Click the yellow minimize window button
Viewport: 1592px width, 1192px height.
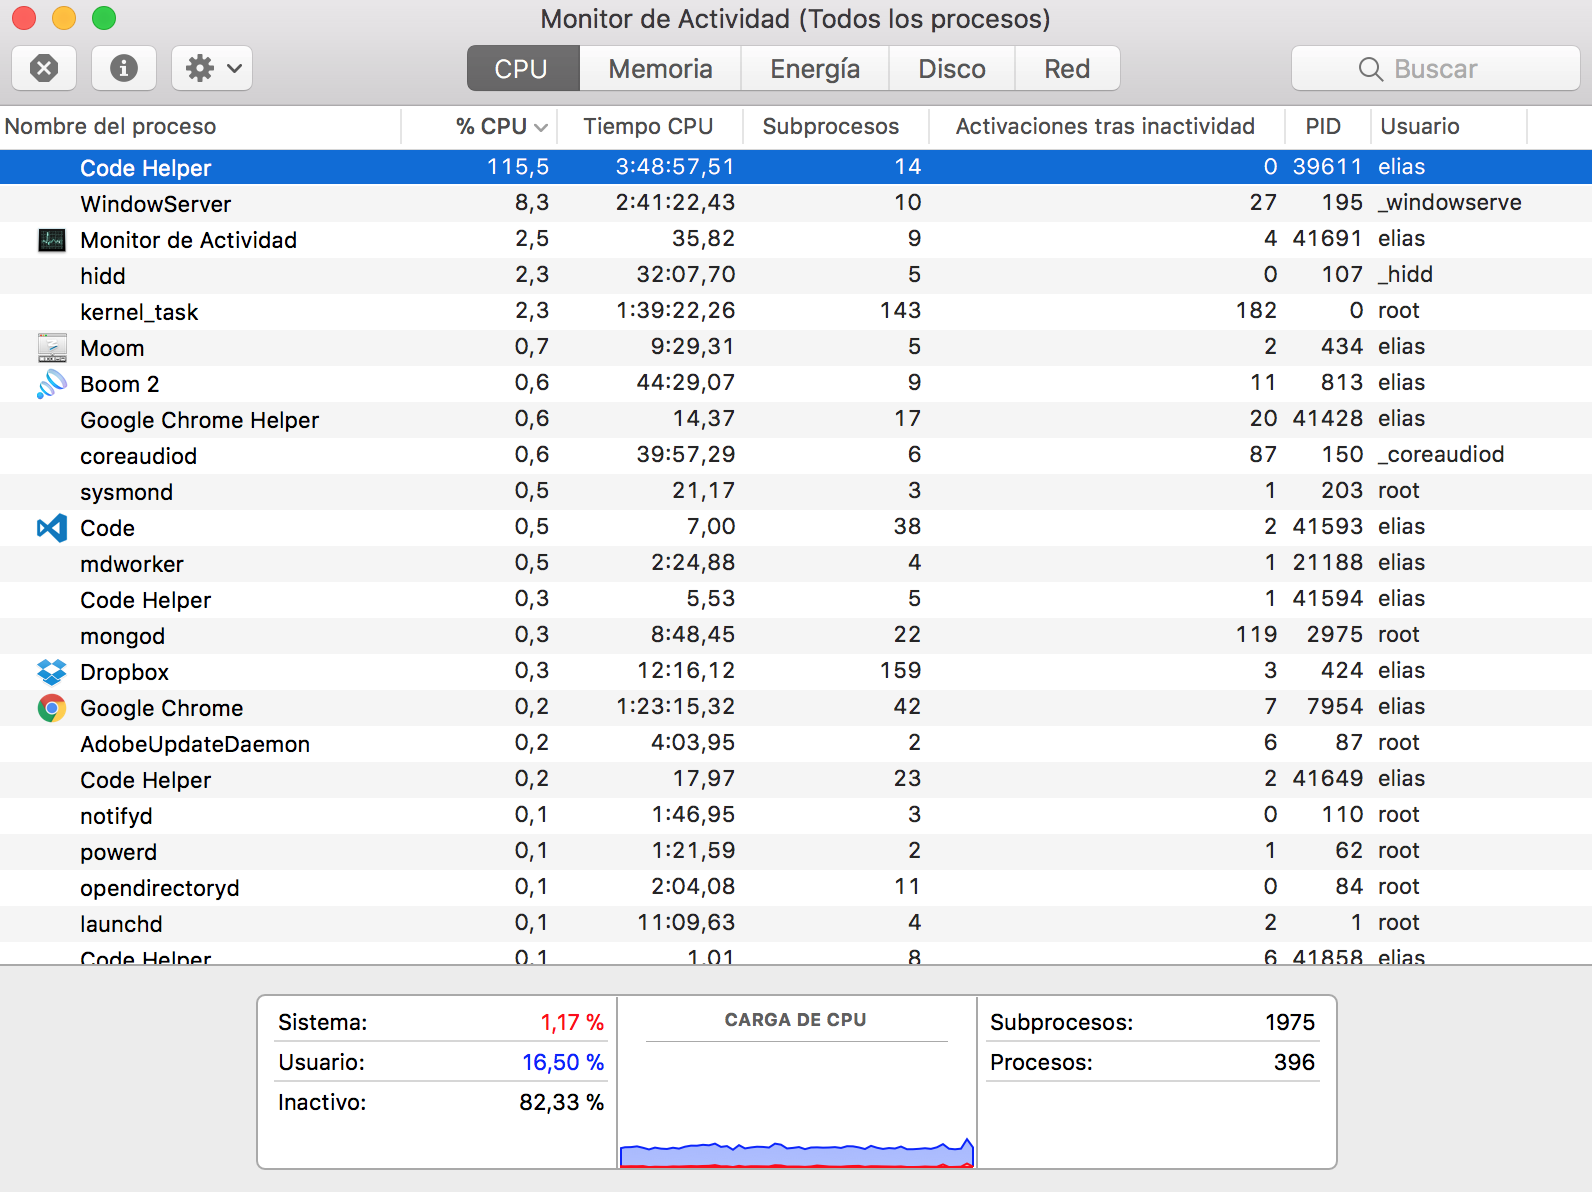click(64, 18)
